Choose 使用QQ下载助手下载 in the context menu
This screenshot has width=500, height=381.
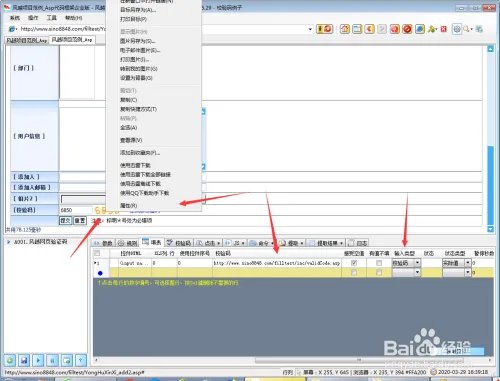[x=144, y=193]
